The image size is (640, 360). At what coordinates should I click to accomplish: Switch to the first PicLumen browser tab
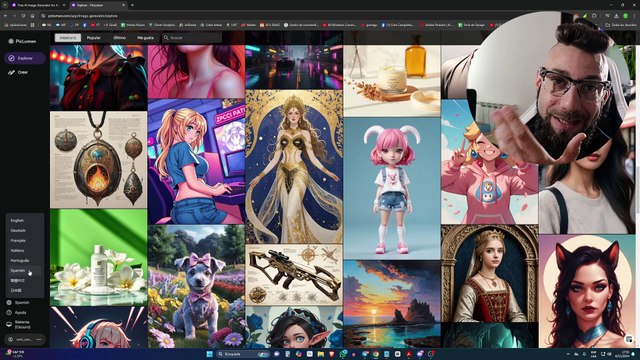[37, 5]
